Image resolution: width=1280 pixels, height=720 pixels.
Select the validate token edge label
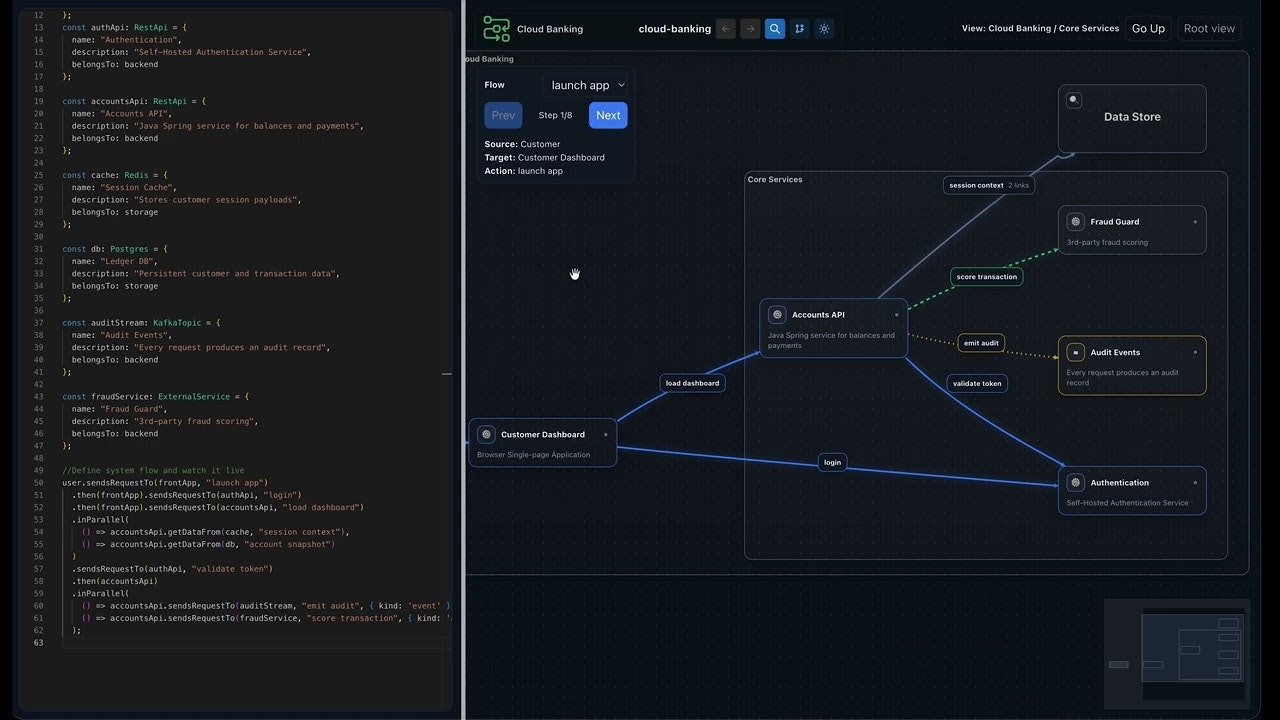pyautogui.click(x=977, y=383)
